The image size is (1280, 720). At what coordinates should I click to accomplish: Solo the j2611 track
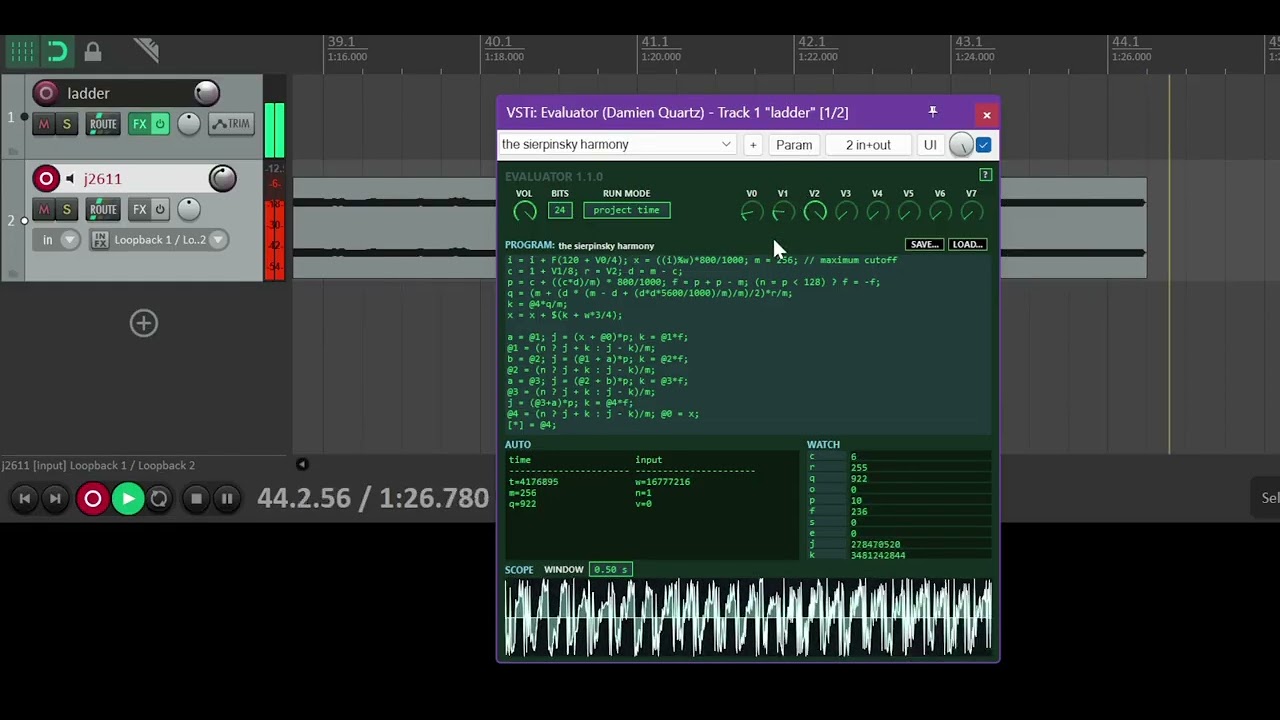pyautogui.click(x=66, y=209)
